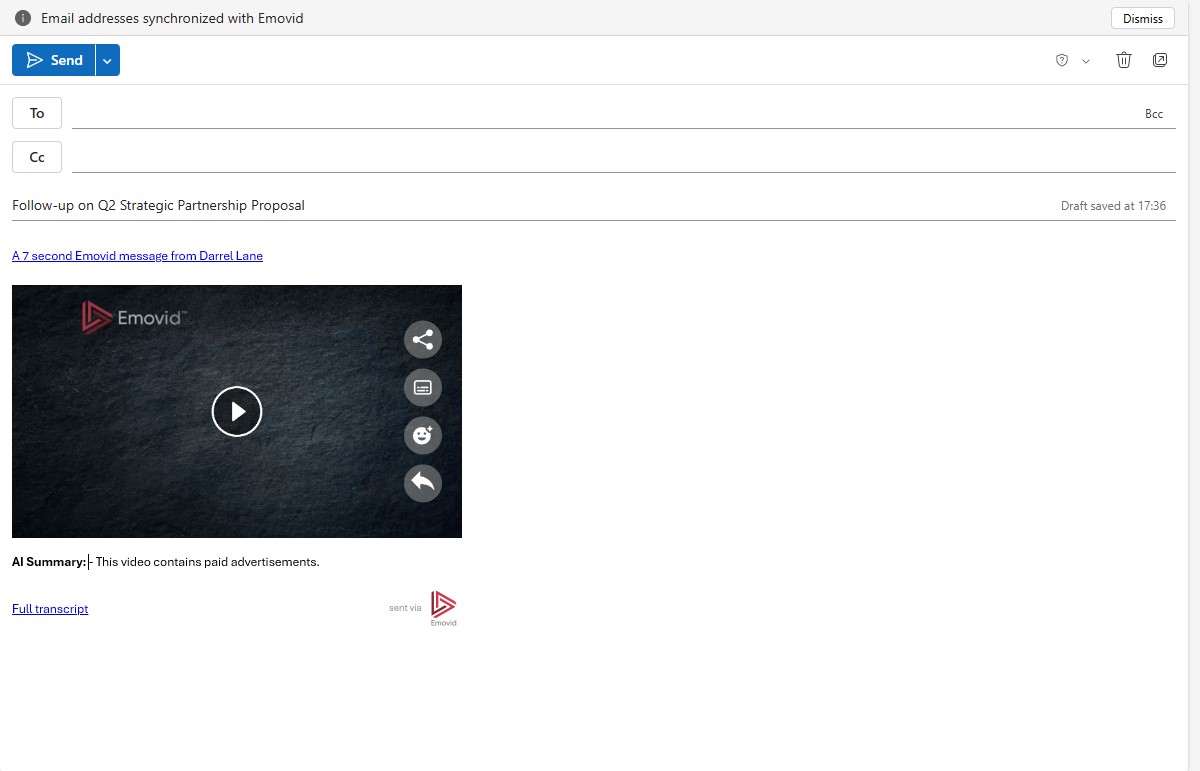Discard the draft with the trash icon

[x=1123, y=60]
